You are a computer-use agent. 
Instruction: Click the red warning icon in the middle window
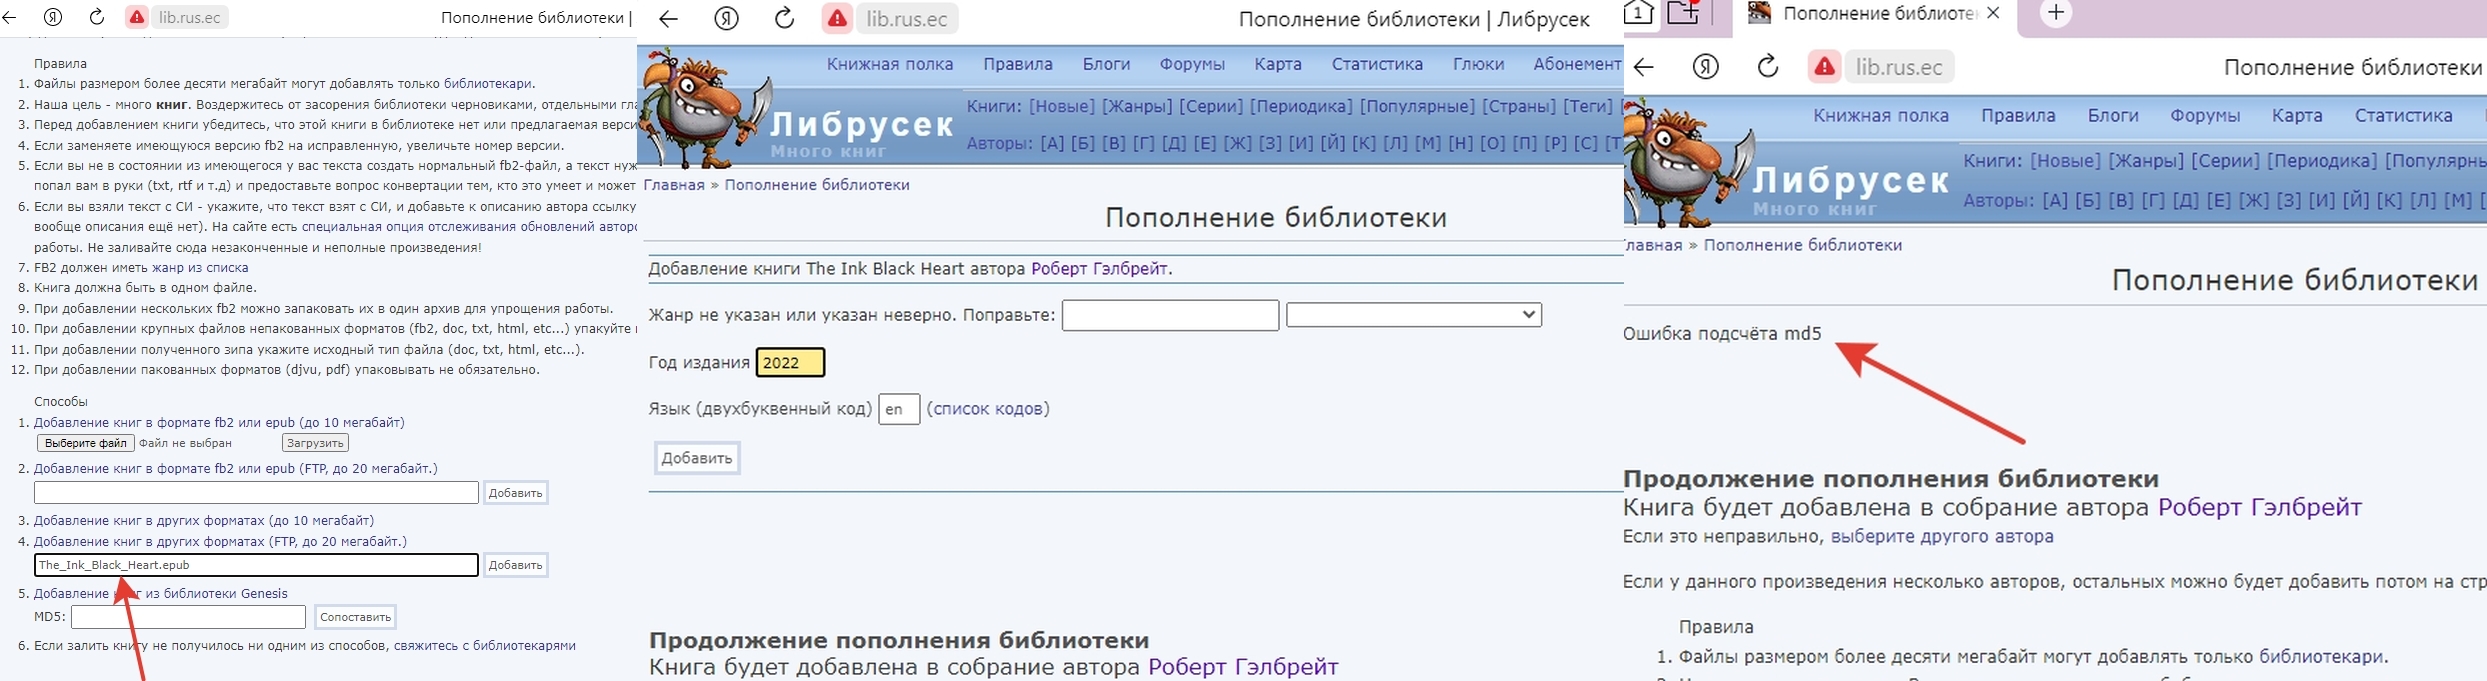[x=837, y=19]
